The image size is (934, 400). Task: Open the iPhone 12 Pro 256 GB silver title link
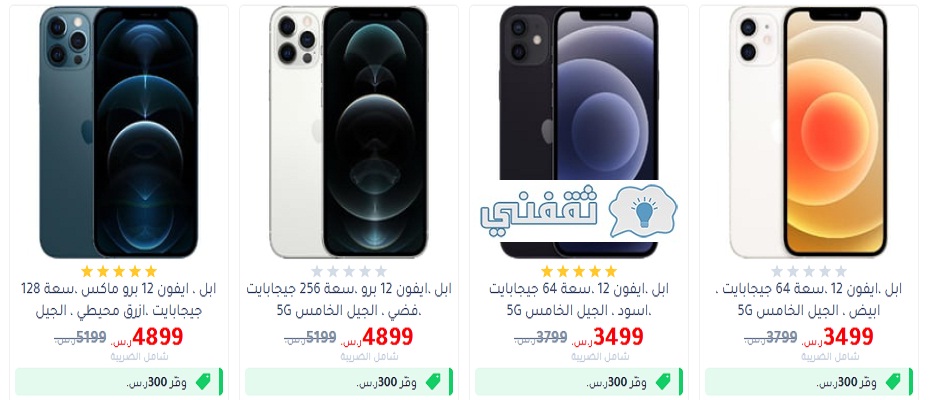tap(348, 299)
